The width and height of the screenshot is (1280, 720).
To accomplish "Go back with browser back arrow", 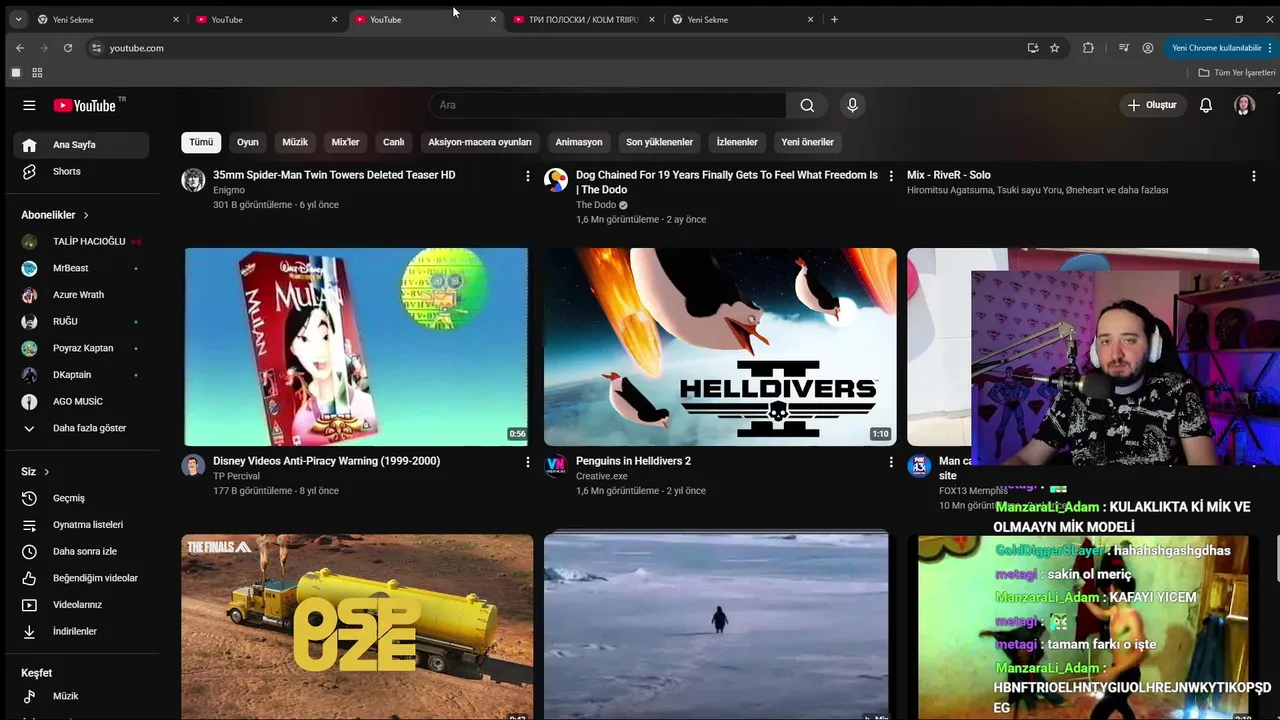I will 20,48.
